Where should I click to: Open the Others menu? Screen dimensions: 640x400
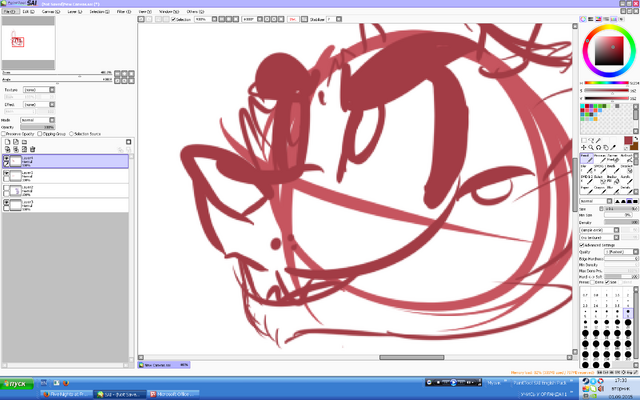click(195, 11)
